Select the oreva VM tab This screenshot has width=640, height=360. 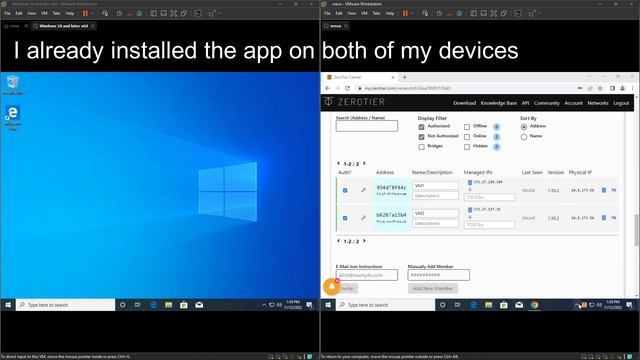[x=336, y=26]
